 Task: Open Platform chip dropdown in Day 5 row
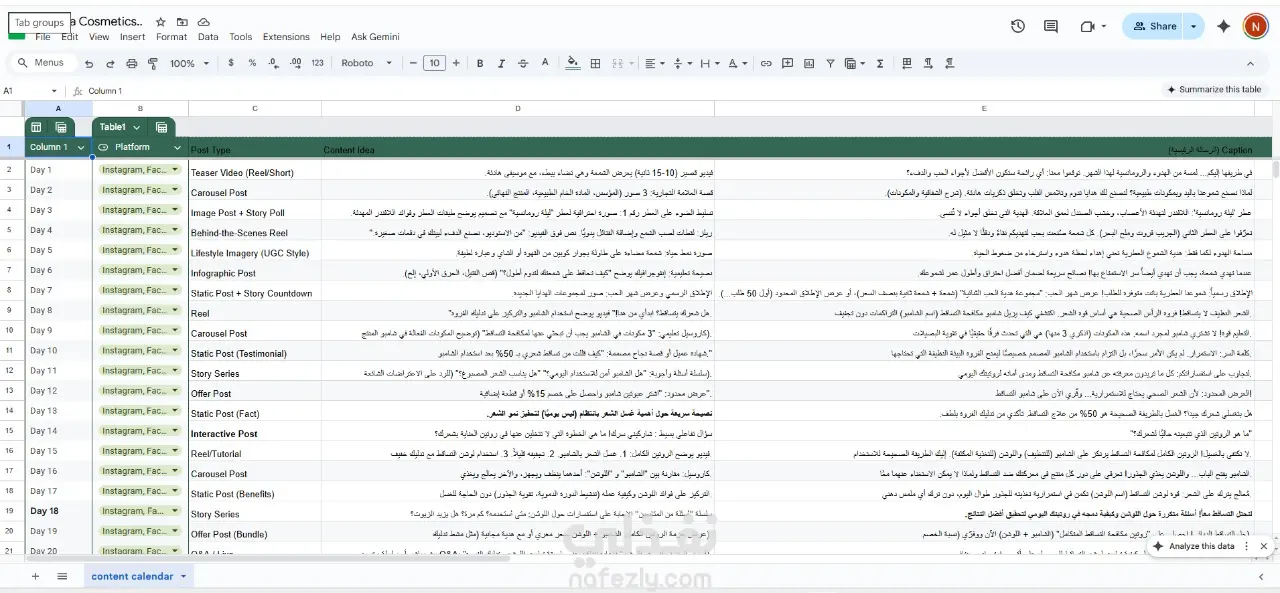(175, 250)
